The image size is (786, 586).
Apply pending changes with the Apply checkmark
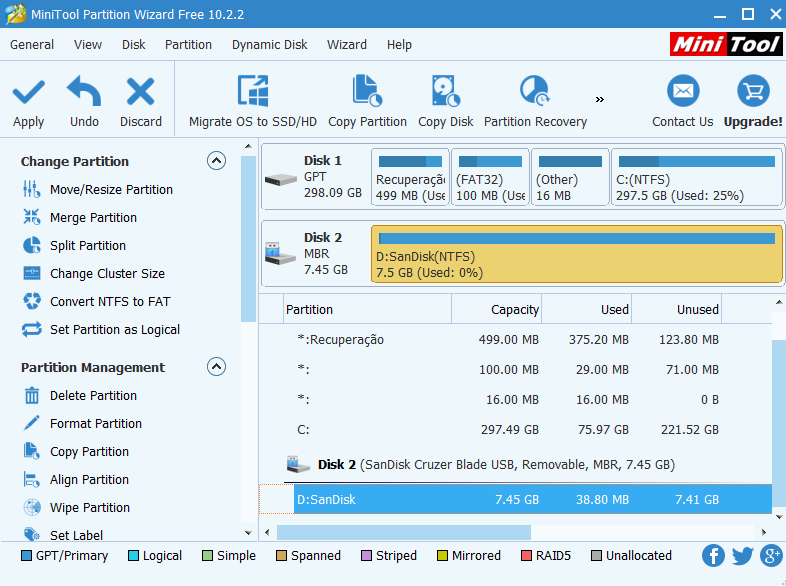(29, 102)
